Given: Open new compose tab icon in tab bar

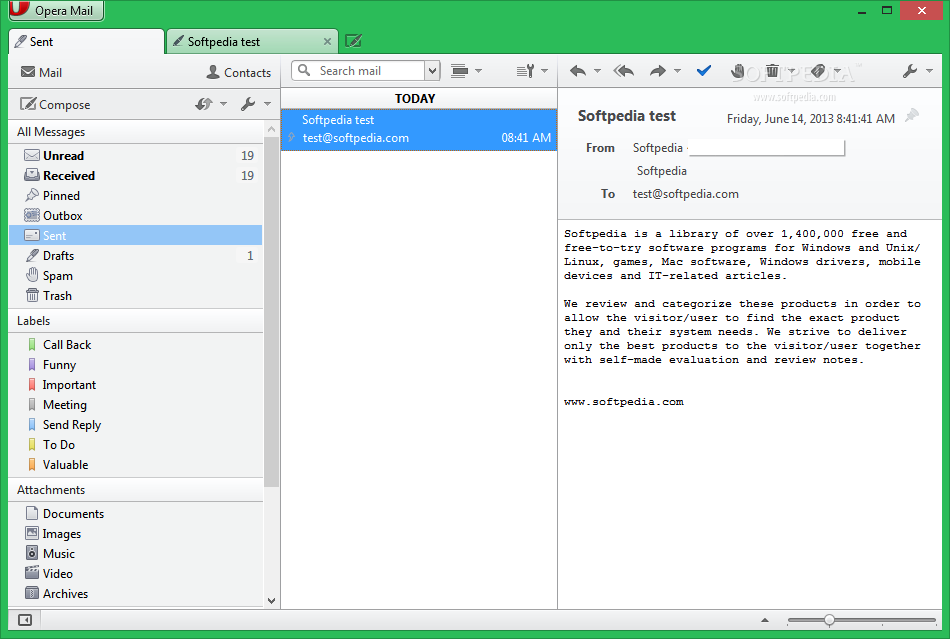Looking at the screenshot, I should 353,41.
